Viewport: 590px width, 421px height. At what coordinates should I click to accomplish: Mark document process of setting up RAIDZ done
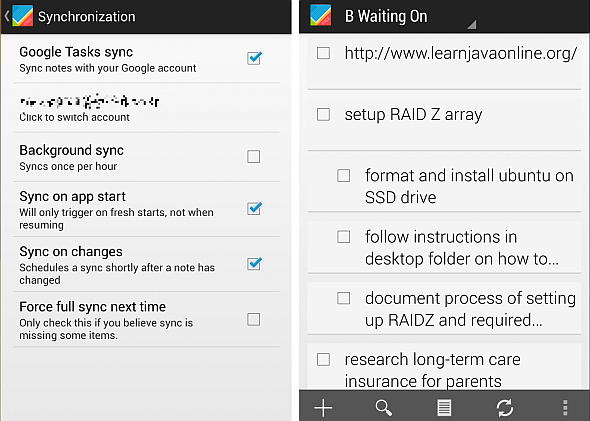[x=343, y=298]
